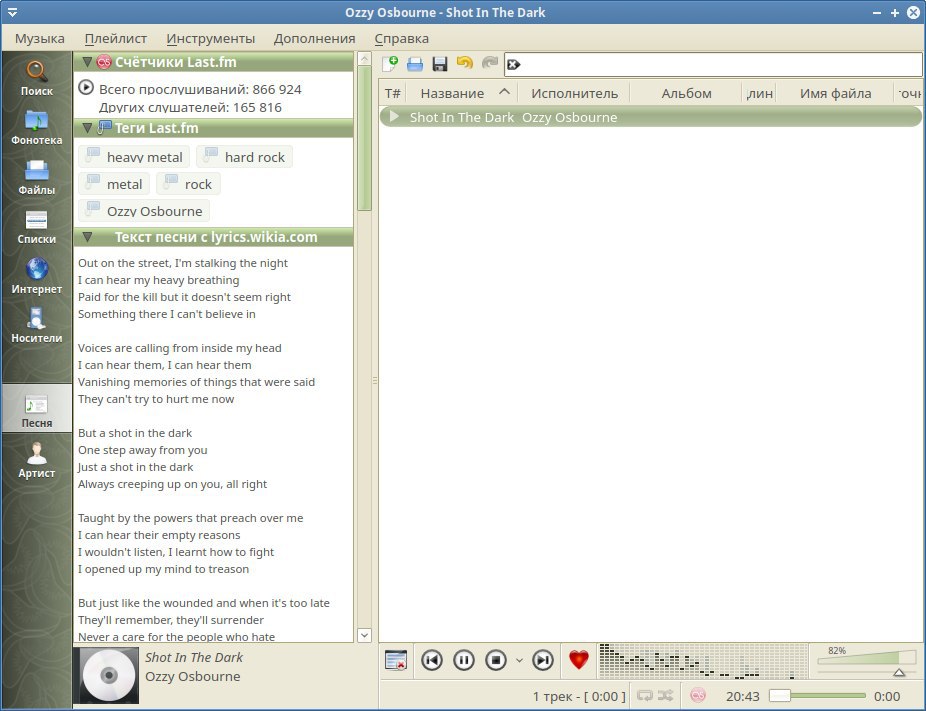
Task: Open the Музыка menu
Action: 40,38
